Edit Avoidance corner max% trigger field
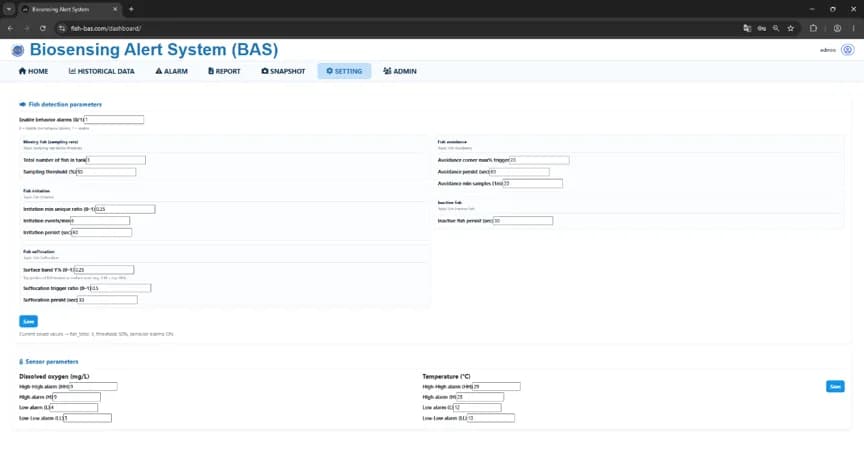Image resolution: width=864 pixels, height=464 pixels. pos(539,160)
